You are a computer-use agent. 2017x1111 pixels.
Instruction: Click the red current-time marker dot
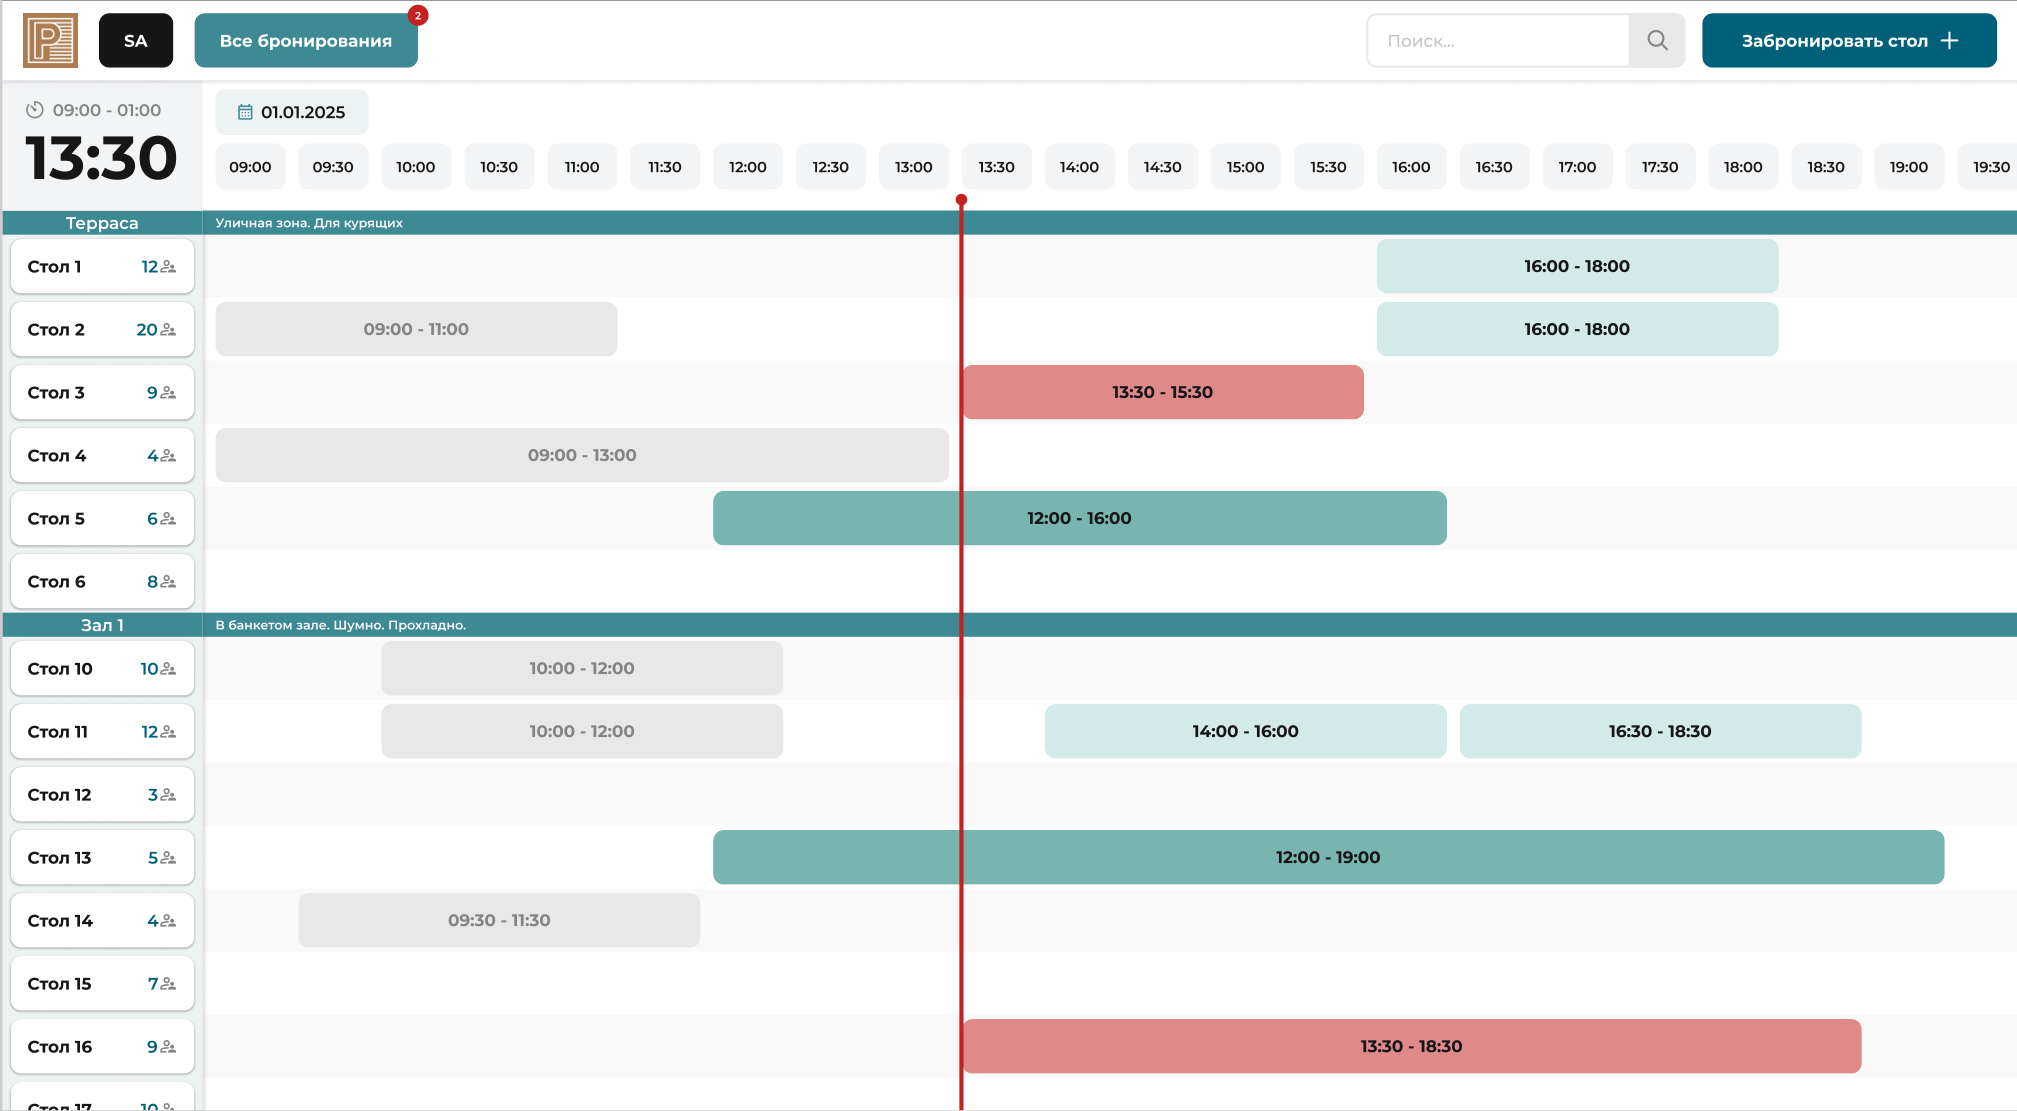[x=961, y=200]
